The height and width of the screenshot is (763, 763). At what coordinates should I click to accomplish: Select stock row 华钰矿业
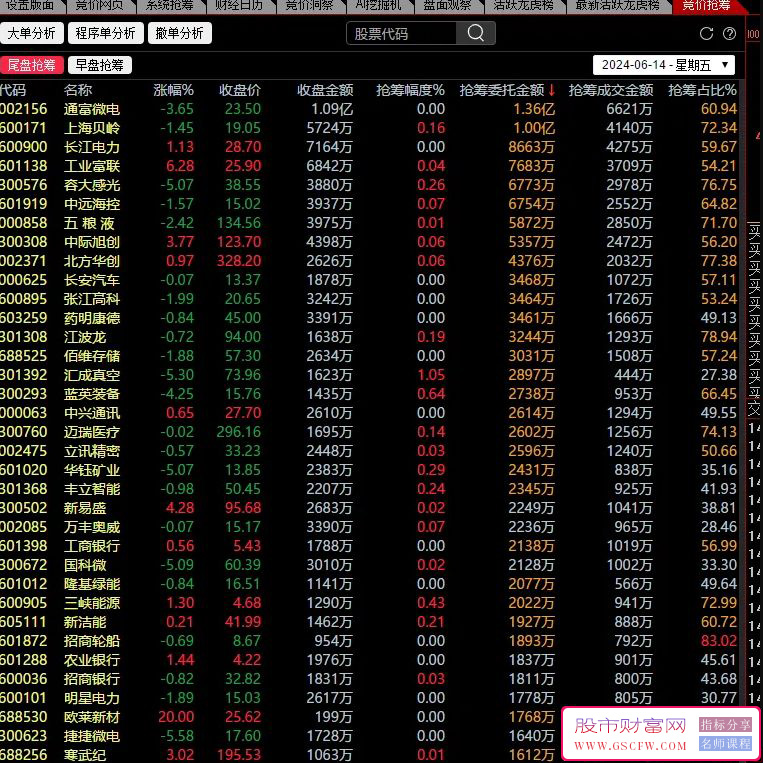pos(368,470)
